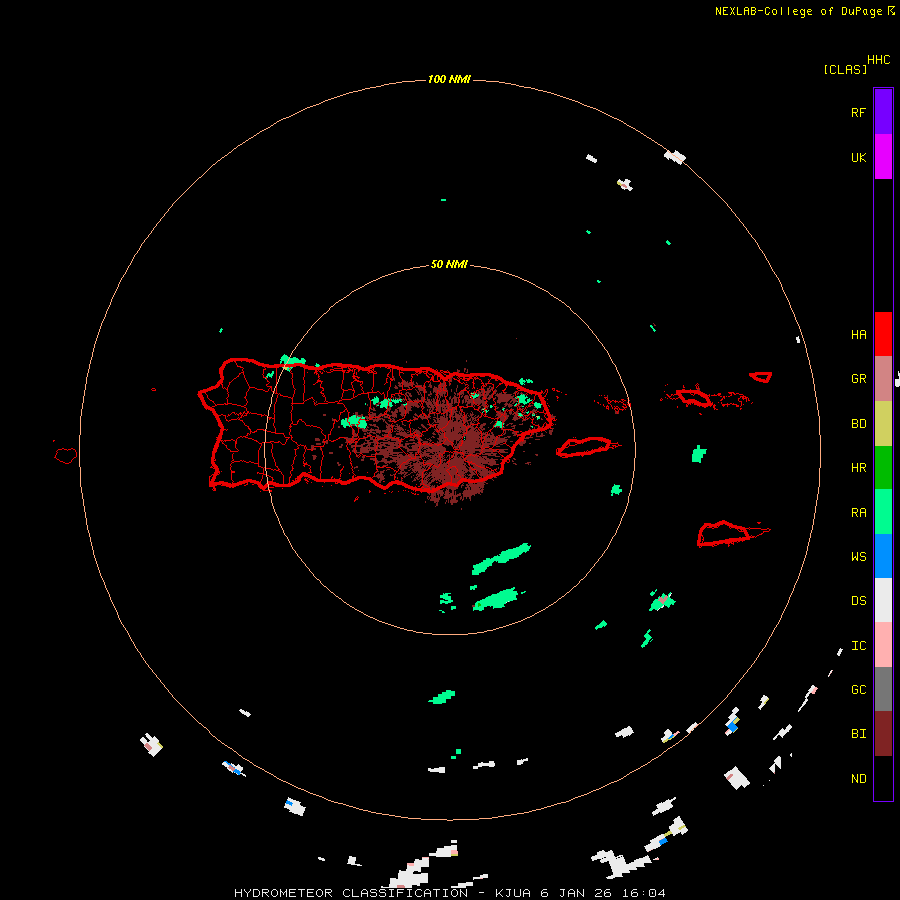This screenshot has width=900, height=900.
Task: Select the IC pink legend swatch
Action: (x=883, y=645)
